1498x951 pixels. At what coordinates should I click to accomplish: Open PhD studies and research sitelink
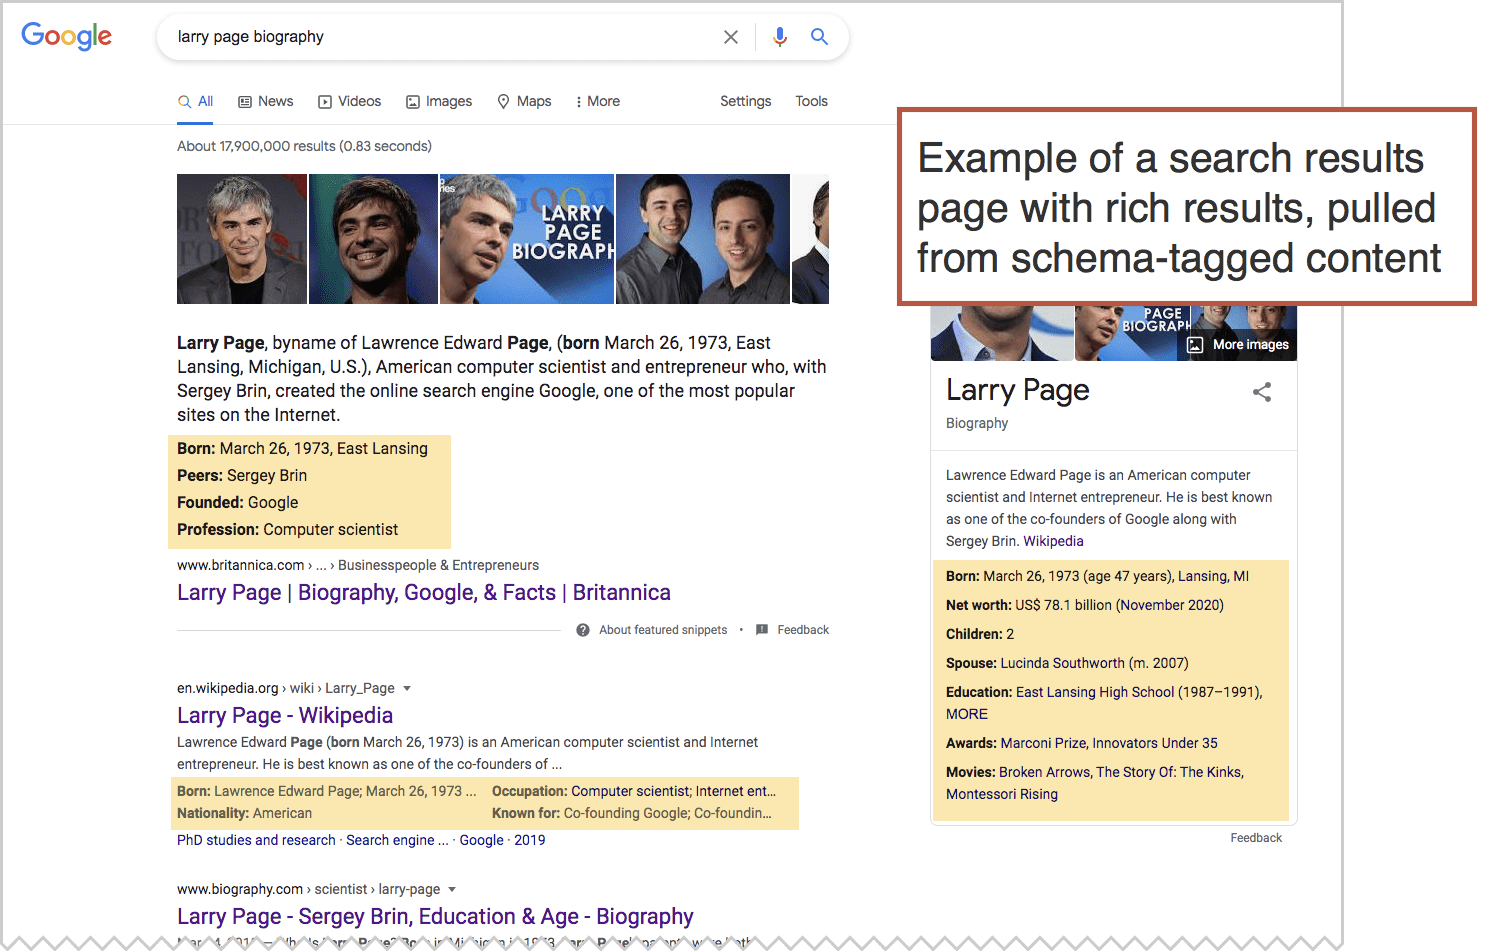[256, 840]
